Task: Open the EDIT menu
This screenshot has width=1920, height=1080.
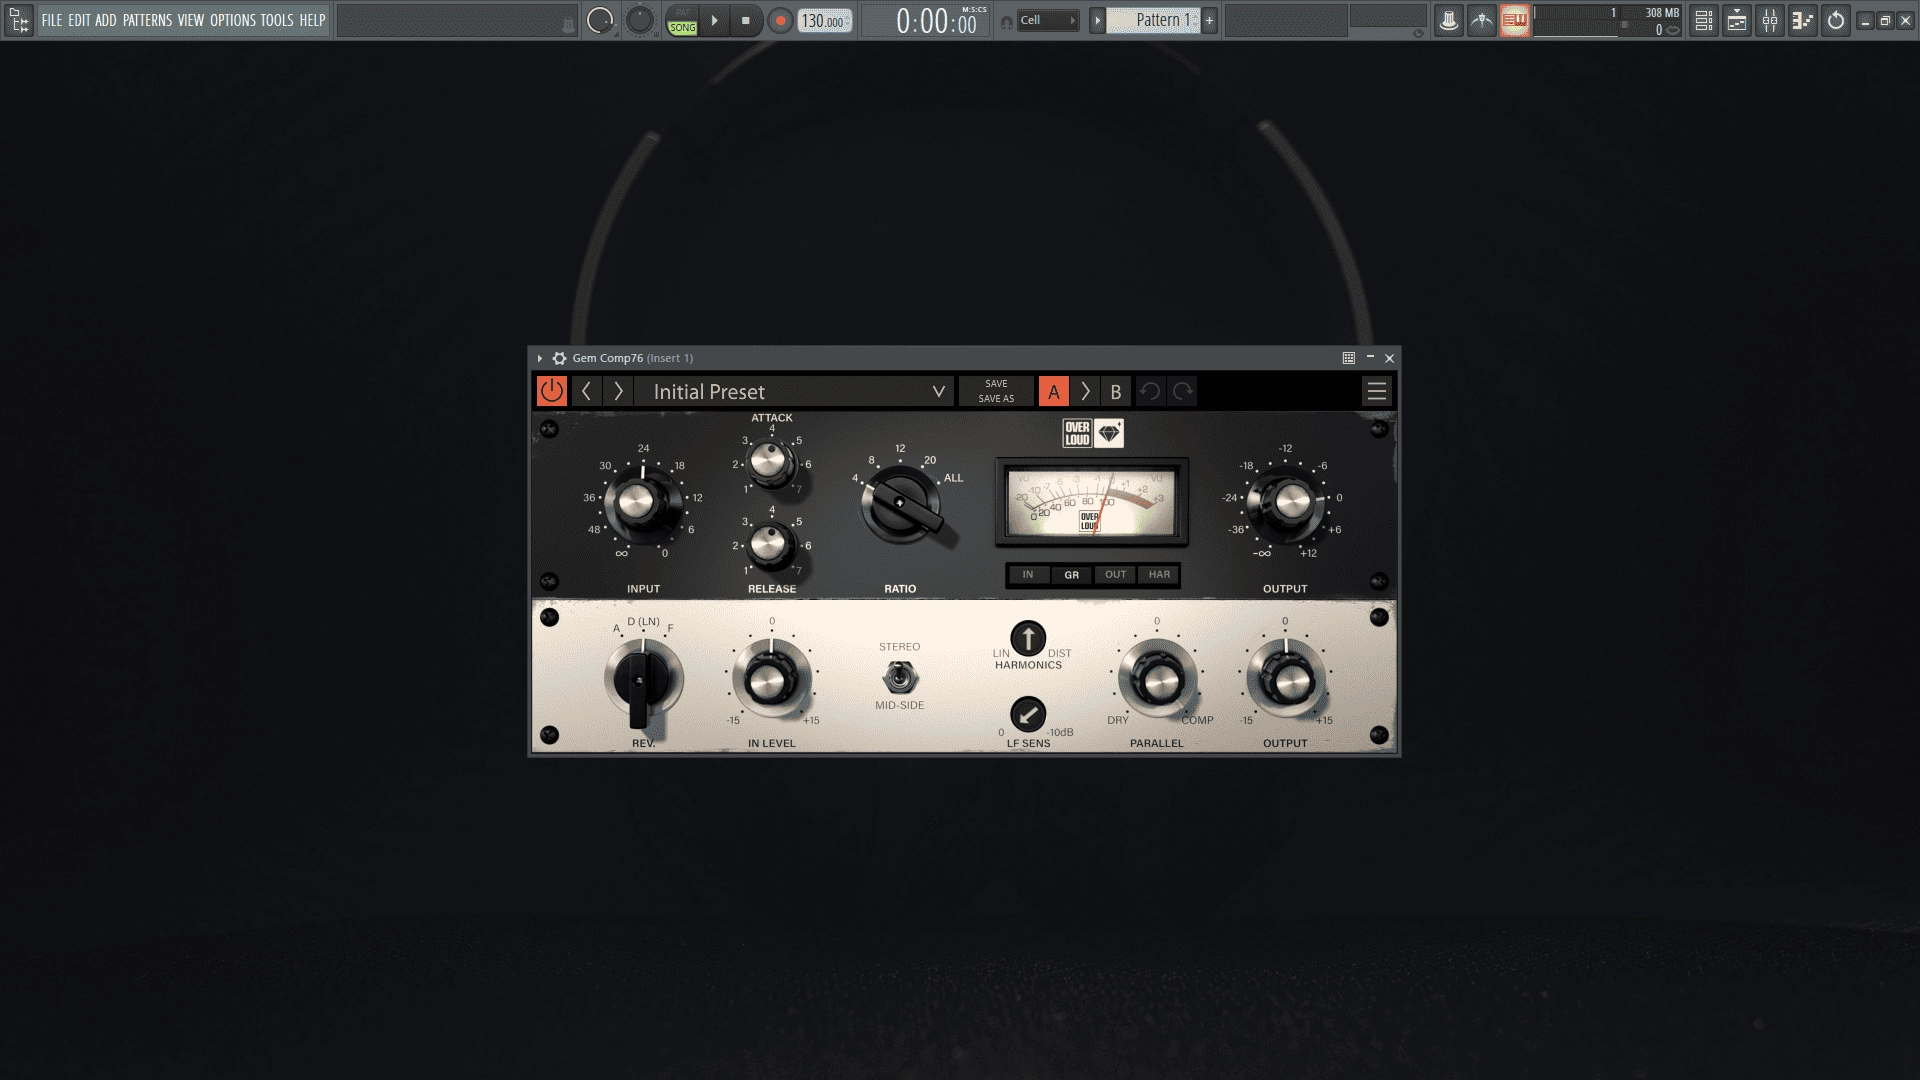Action: tap(79, 20)
